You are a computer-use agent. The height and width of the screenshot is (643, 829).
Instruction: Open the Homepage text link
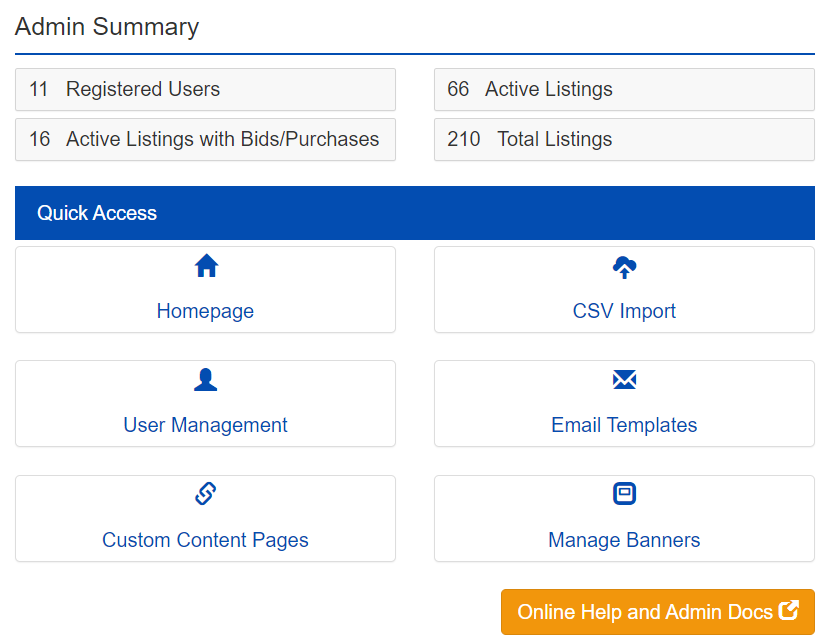coord(205,311)
